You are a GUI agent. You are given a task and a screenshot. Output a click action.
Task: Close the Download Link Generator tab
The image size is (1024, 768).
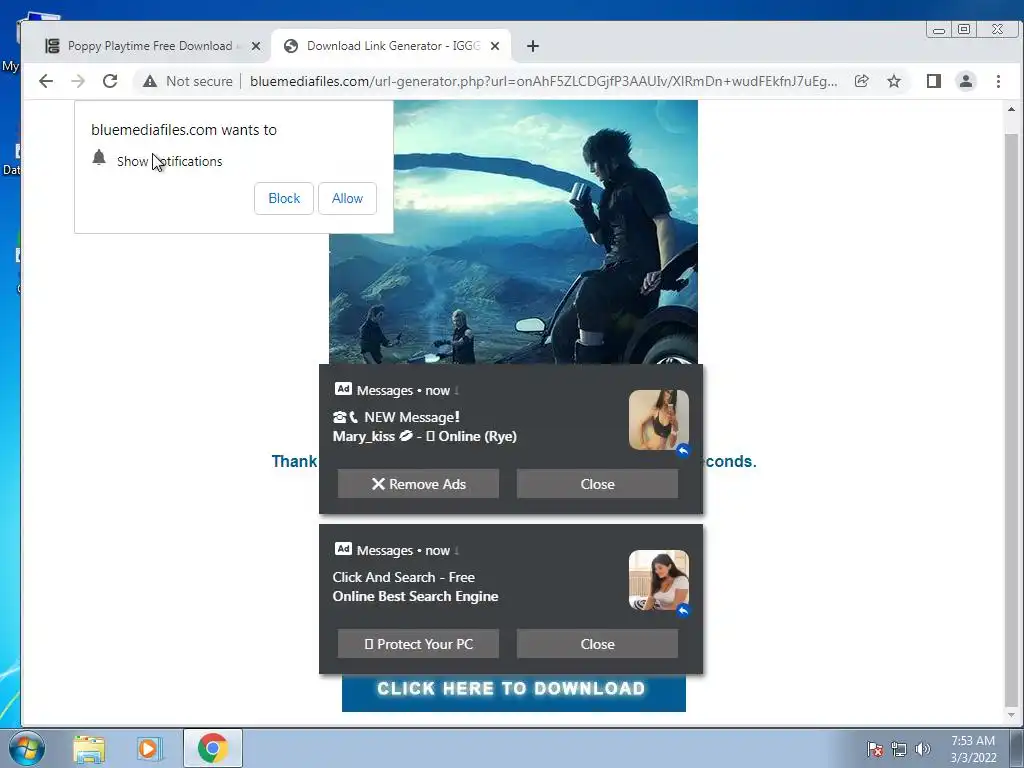(x=495, y=46)
